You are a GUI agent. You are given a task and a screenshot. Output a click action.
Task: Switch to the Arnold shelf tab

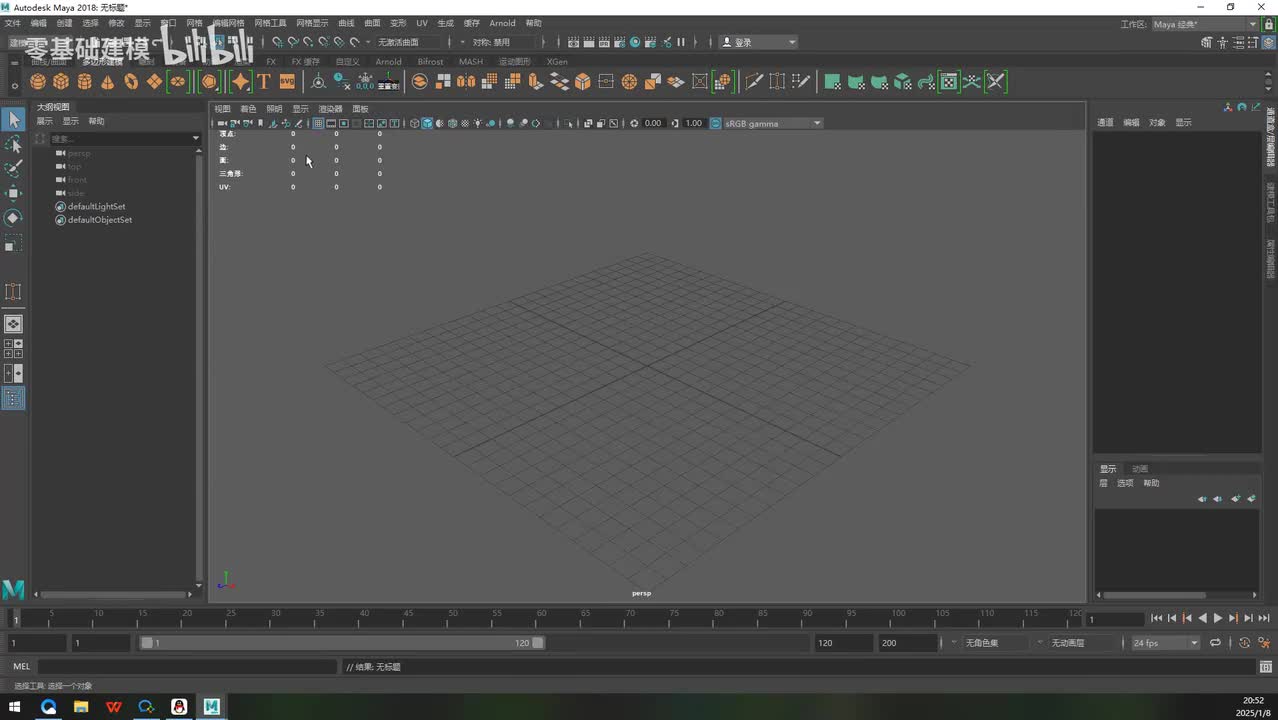tap(388, 62)
